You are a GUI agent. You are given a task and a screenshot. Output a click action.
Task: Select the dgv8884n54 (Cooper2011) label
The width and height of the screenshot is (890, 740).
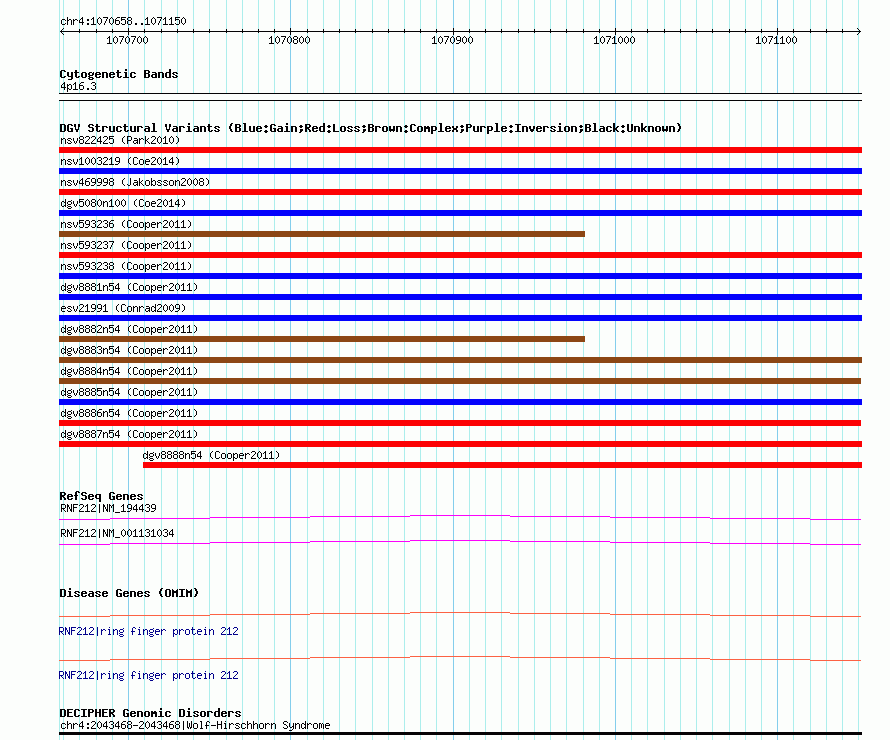tap(129, 371)
